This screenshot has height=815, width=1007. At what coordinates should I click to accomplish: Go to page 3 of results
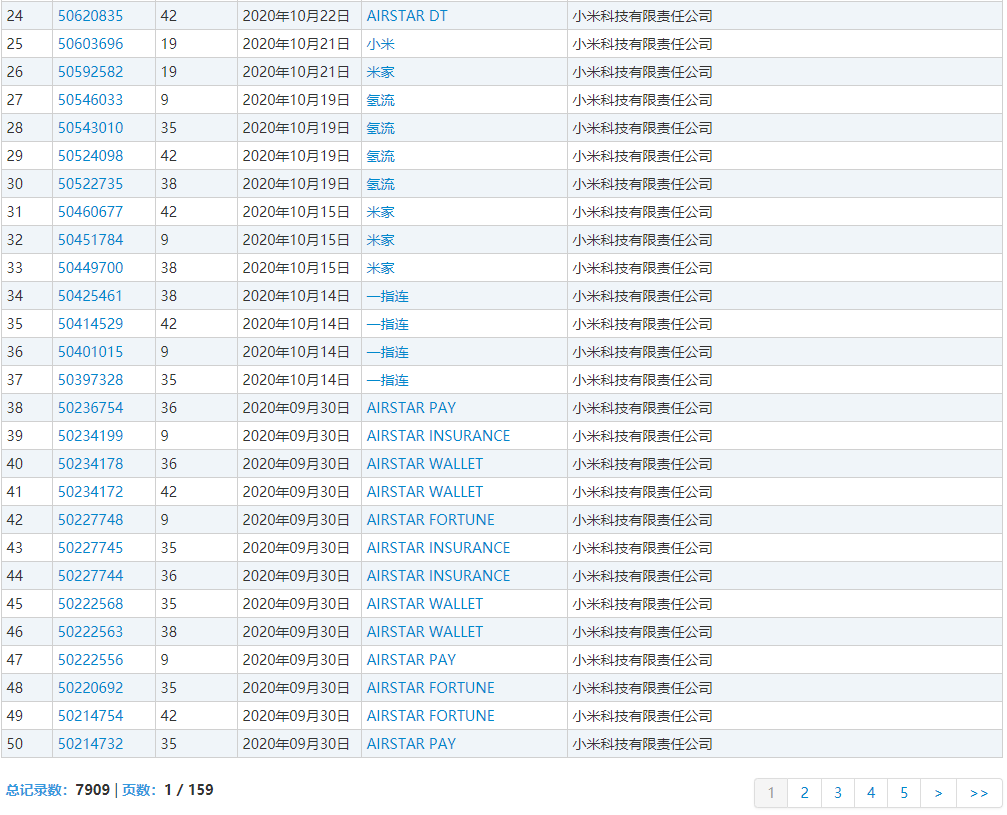(838, 793)
